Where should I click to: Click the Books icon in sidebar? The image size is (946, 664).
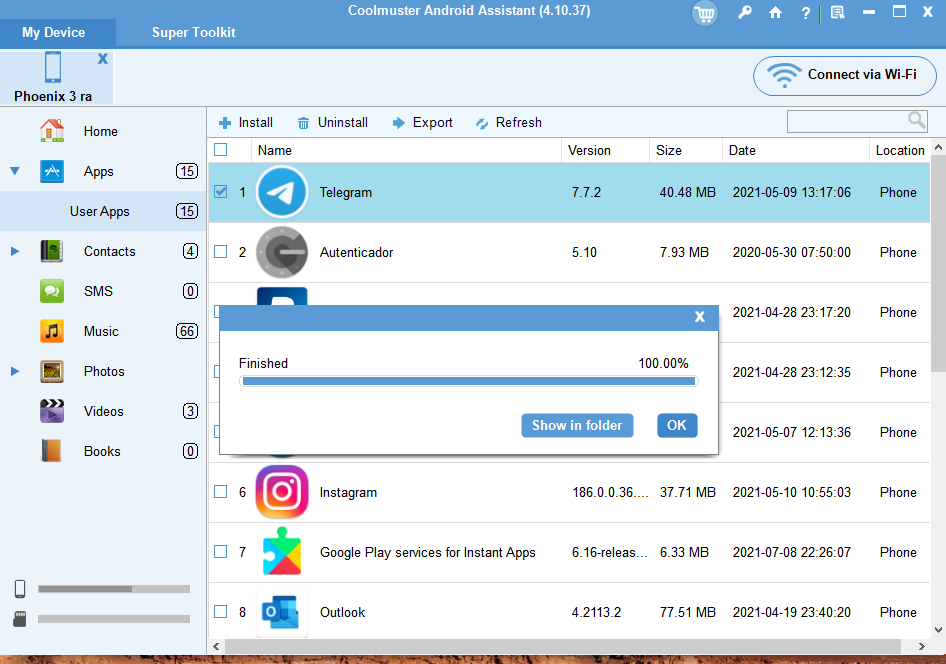coord(52,451)
